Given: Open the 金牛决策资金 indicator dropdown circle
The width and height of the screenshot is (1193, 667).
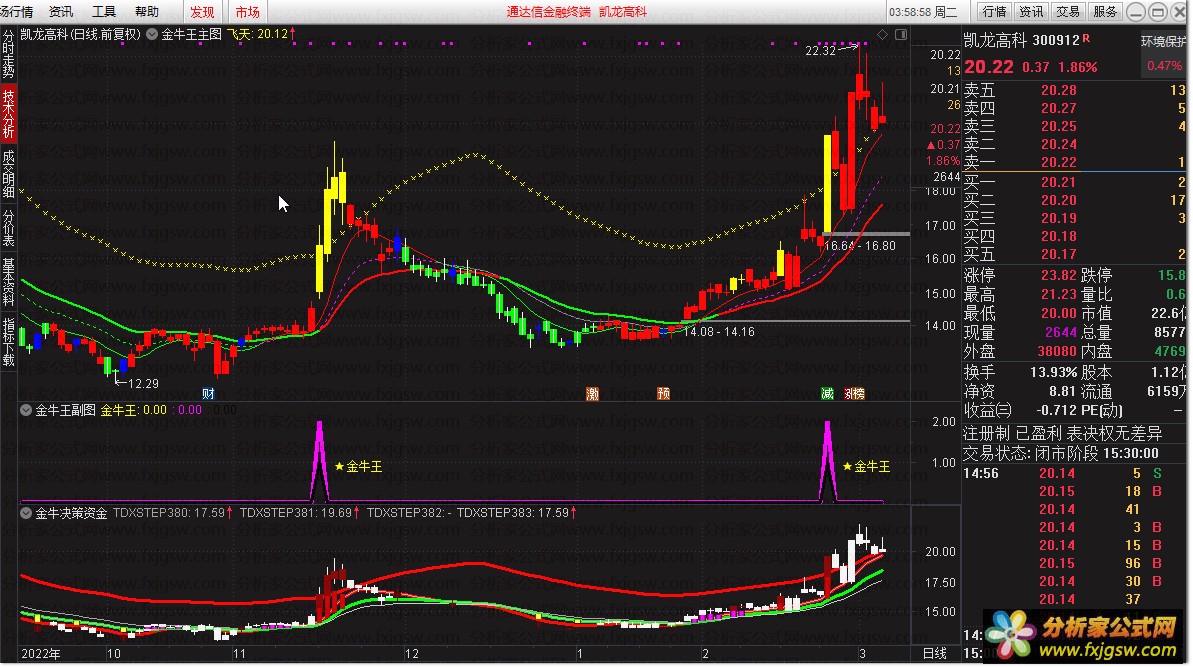Looking at the screenshot, I should point(26,513).
